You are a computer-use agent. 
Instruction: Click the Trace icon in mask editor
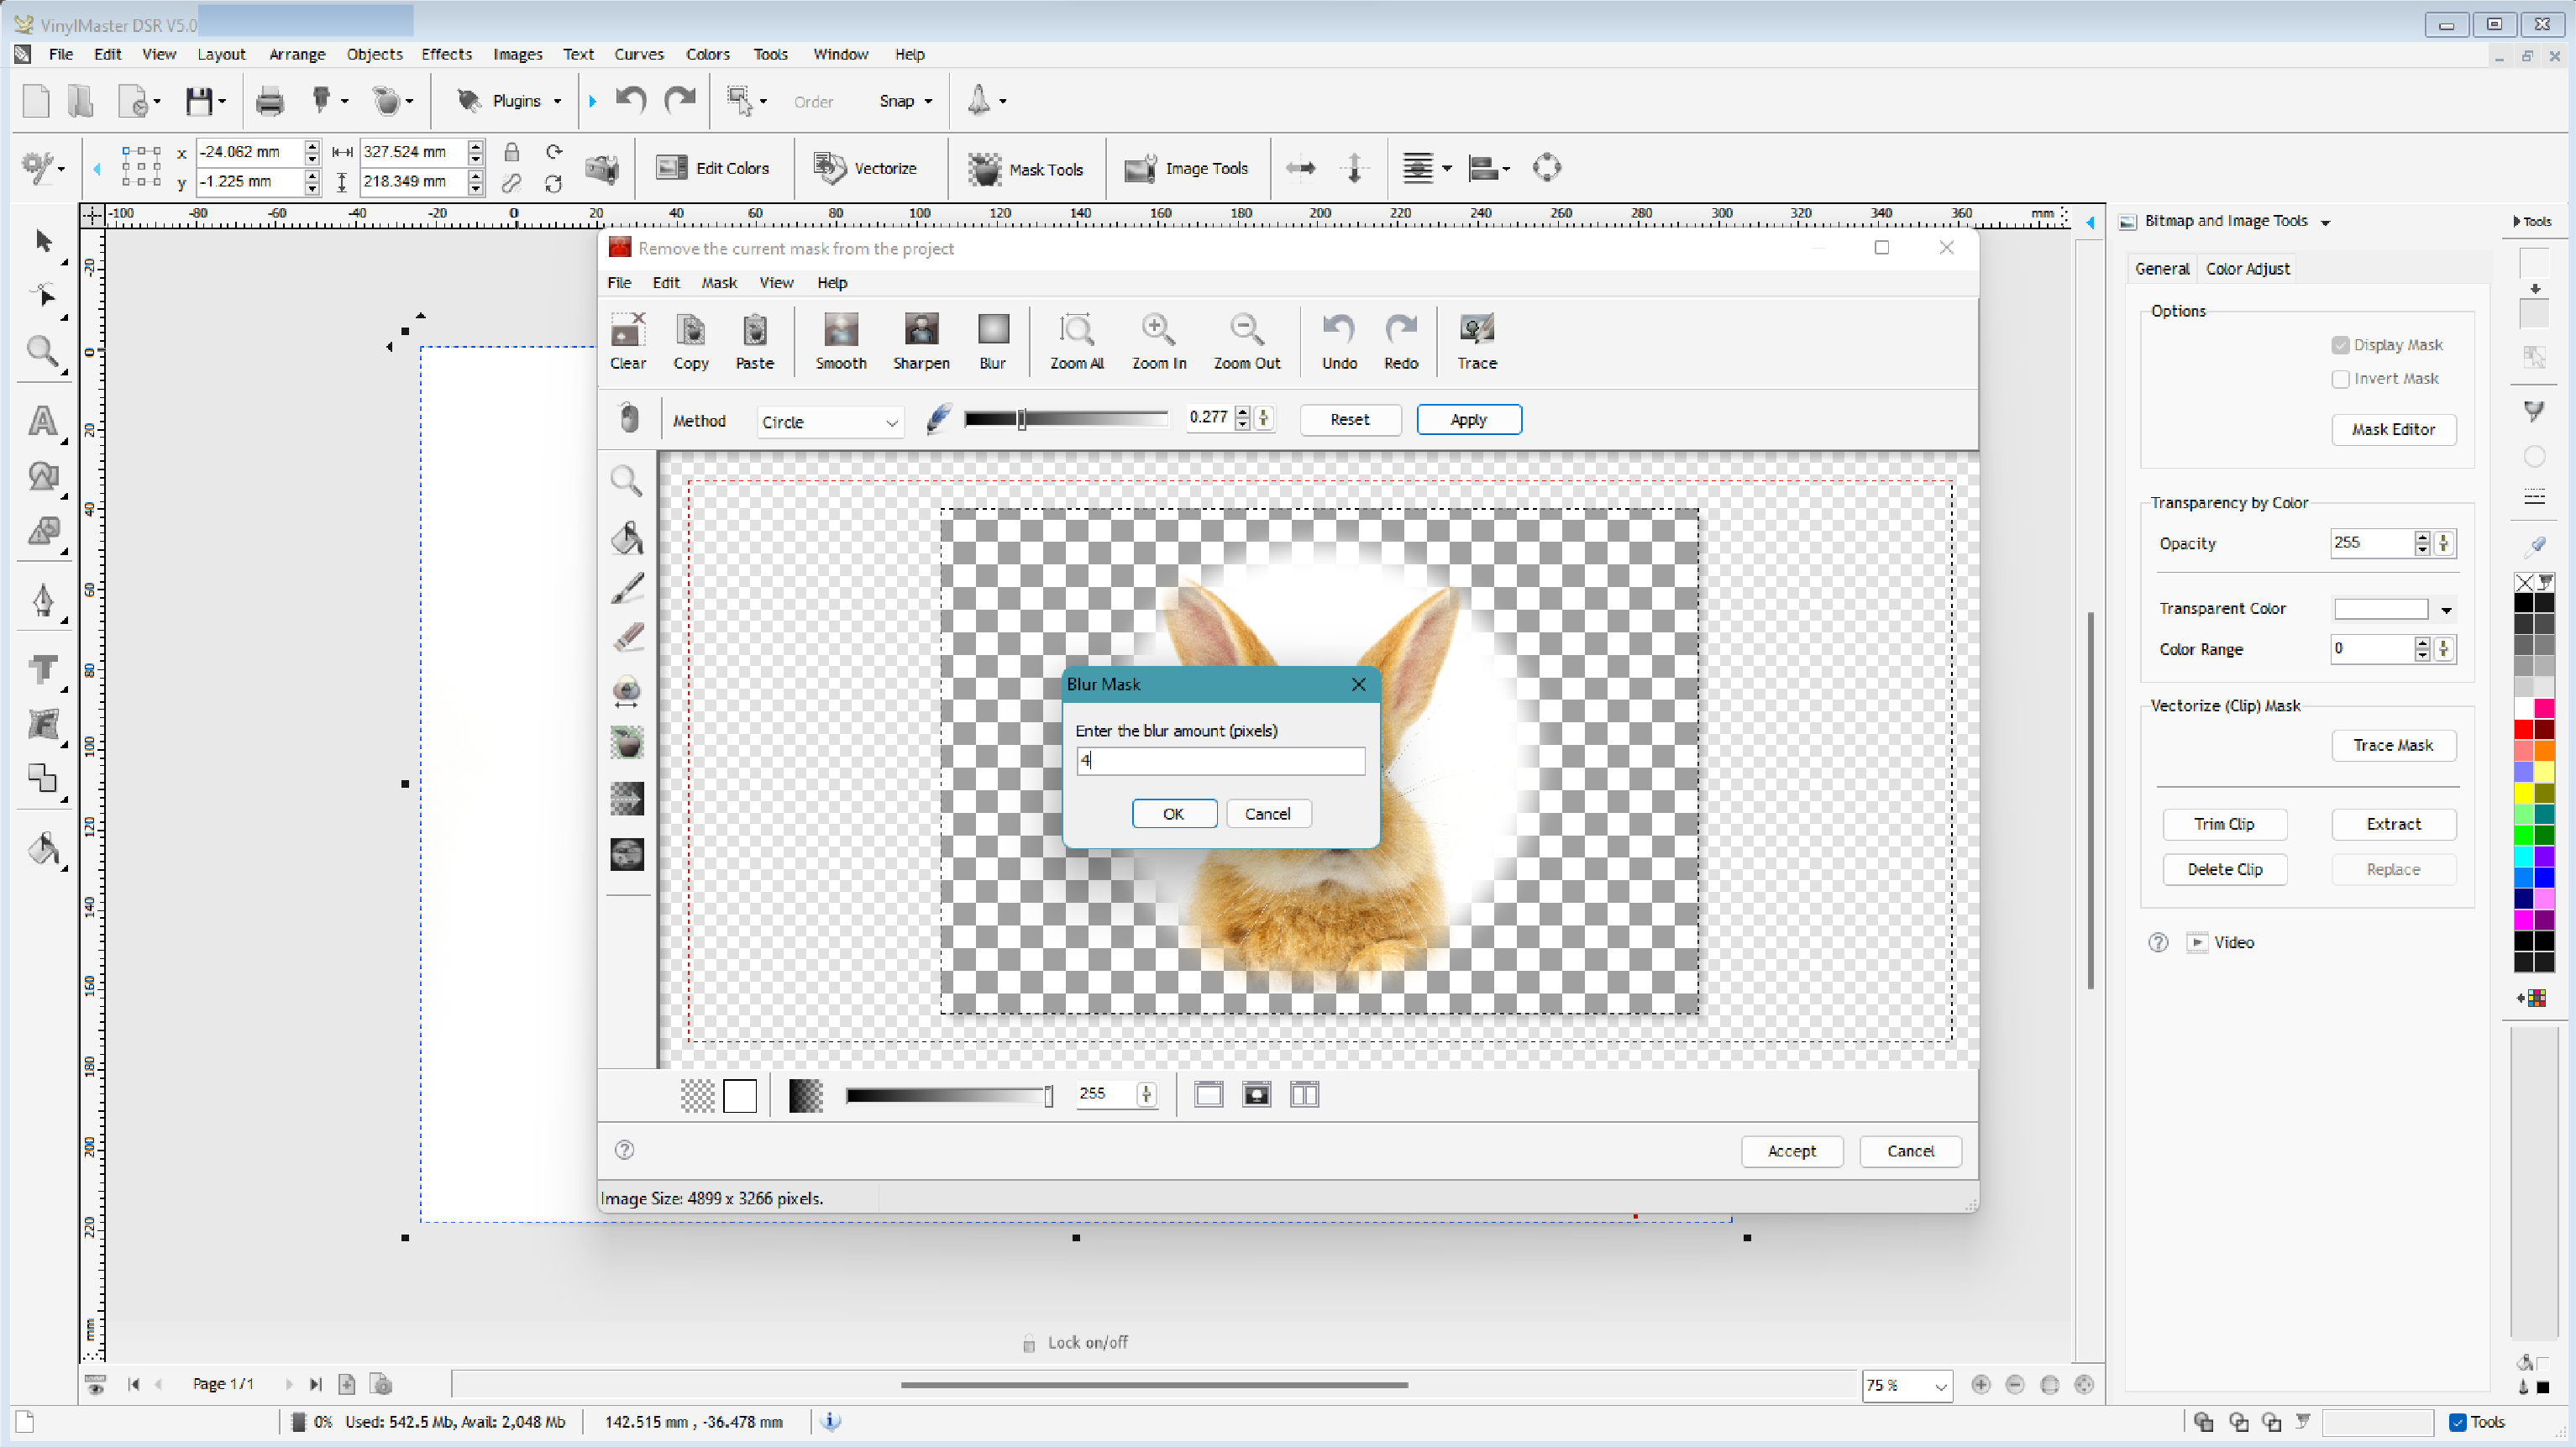[1476, 341]
